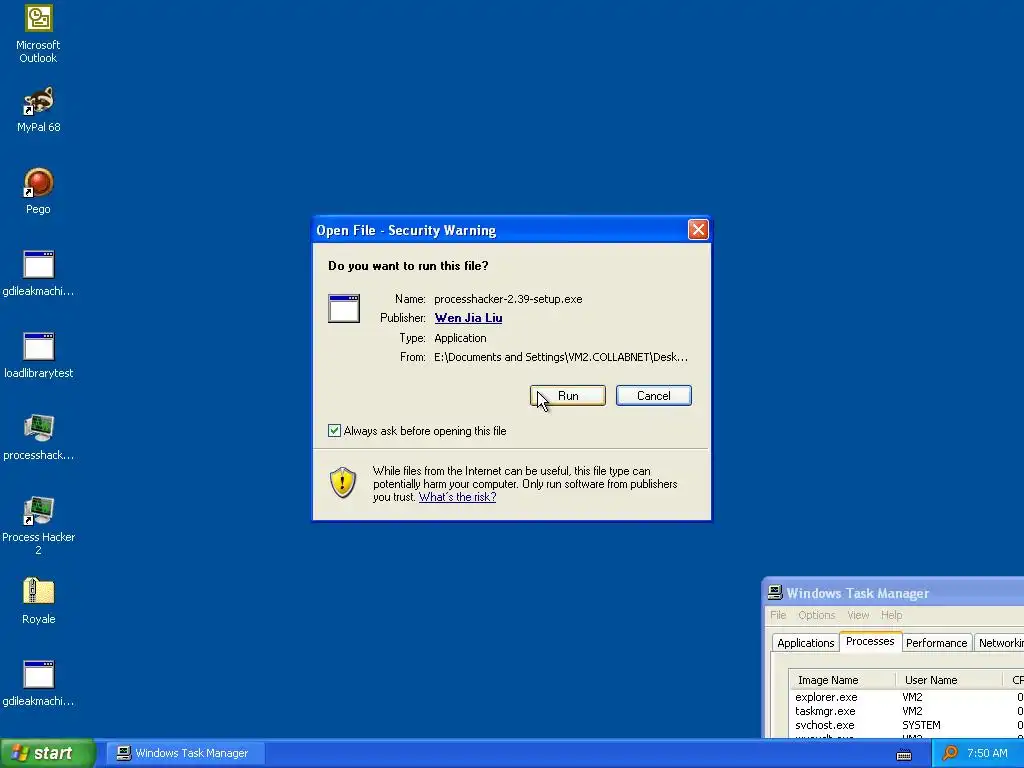This screenshot has height=768, width=1024.
Task: Click the keyboard icon in the system tray
Action: [904, 754]
